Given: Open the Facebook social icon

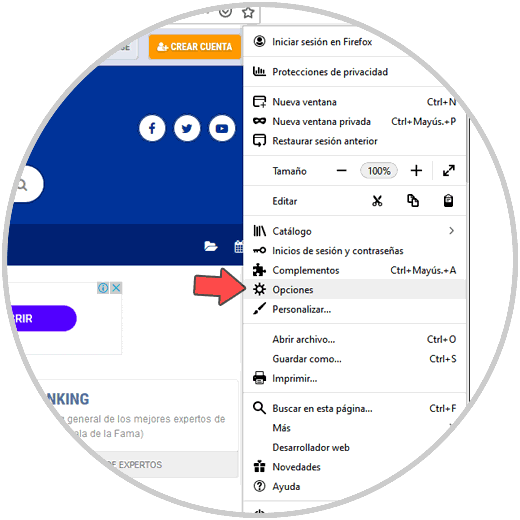Looking at the screenshot, I should [x=152, y=128].
